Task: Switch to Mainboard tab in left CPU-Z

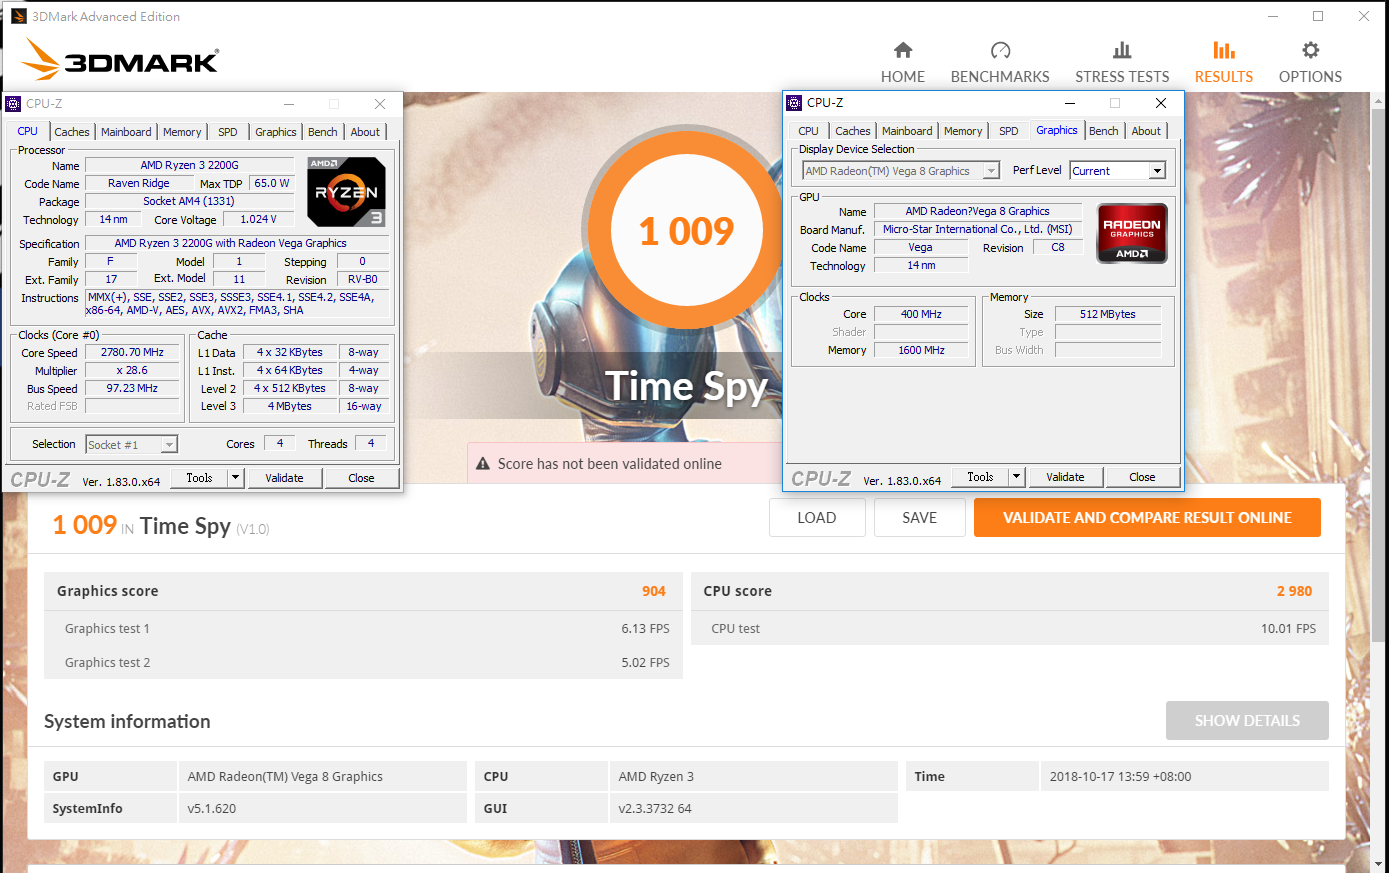Action: point(126,132)
